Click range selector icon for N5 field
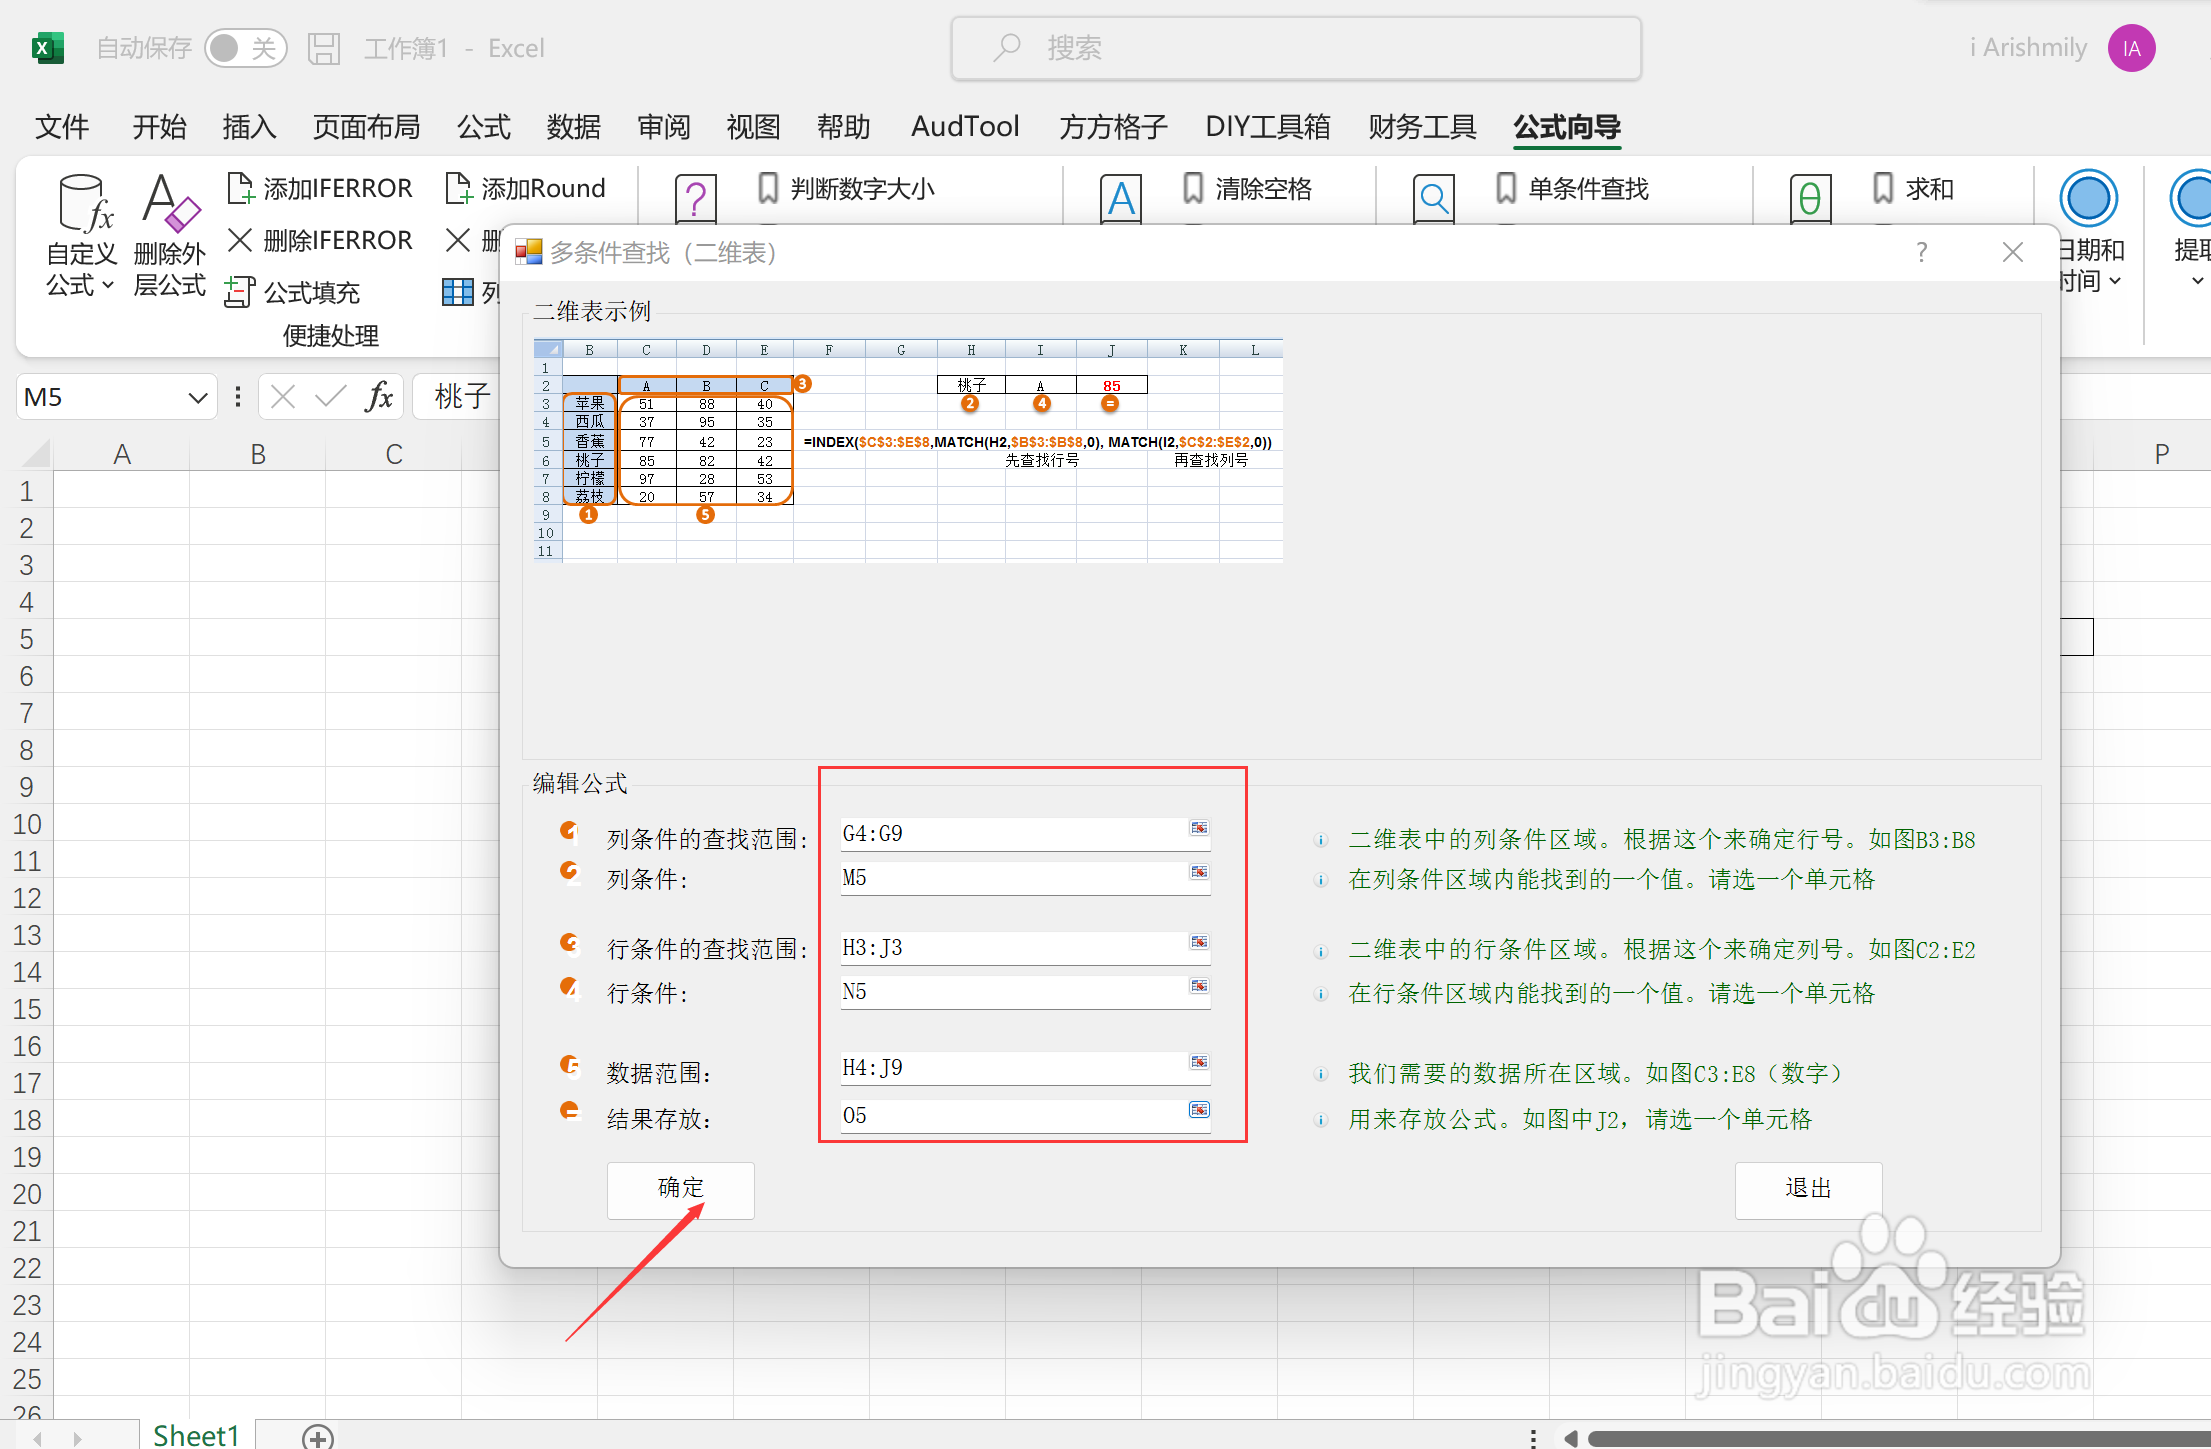This screenshot has height=1449, width=2211. [1199, 986]
